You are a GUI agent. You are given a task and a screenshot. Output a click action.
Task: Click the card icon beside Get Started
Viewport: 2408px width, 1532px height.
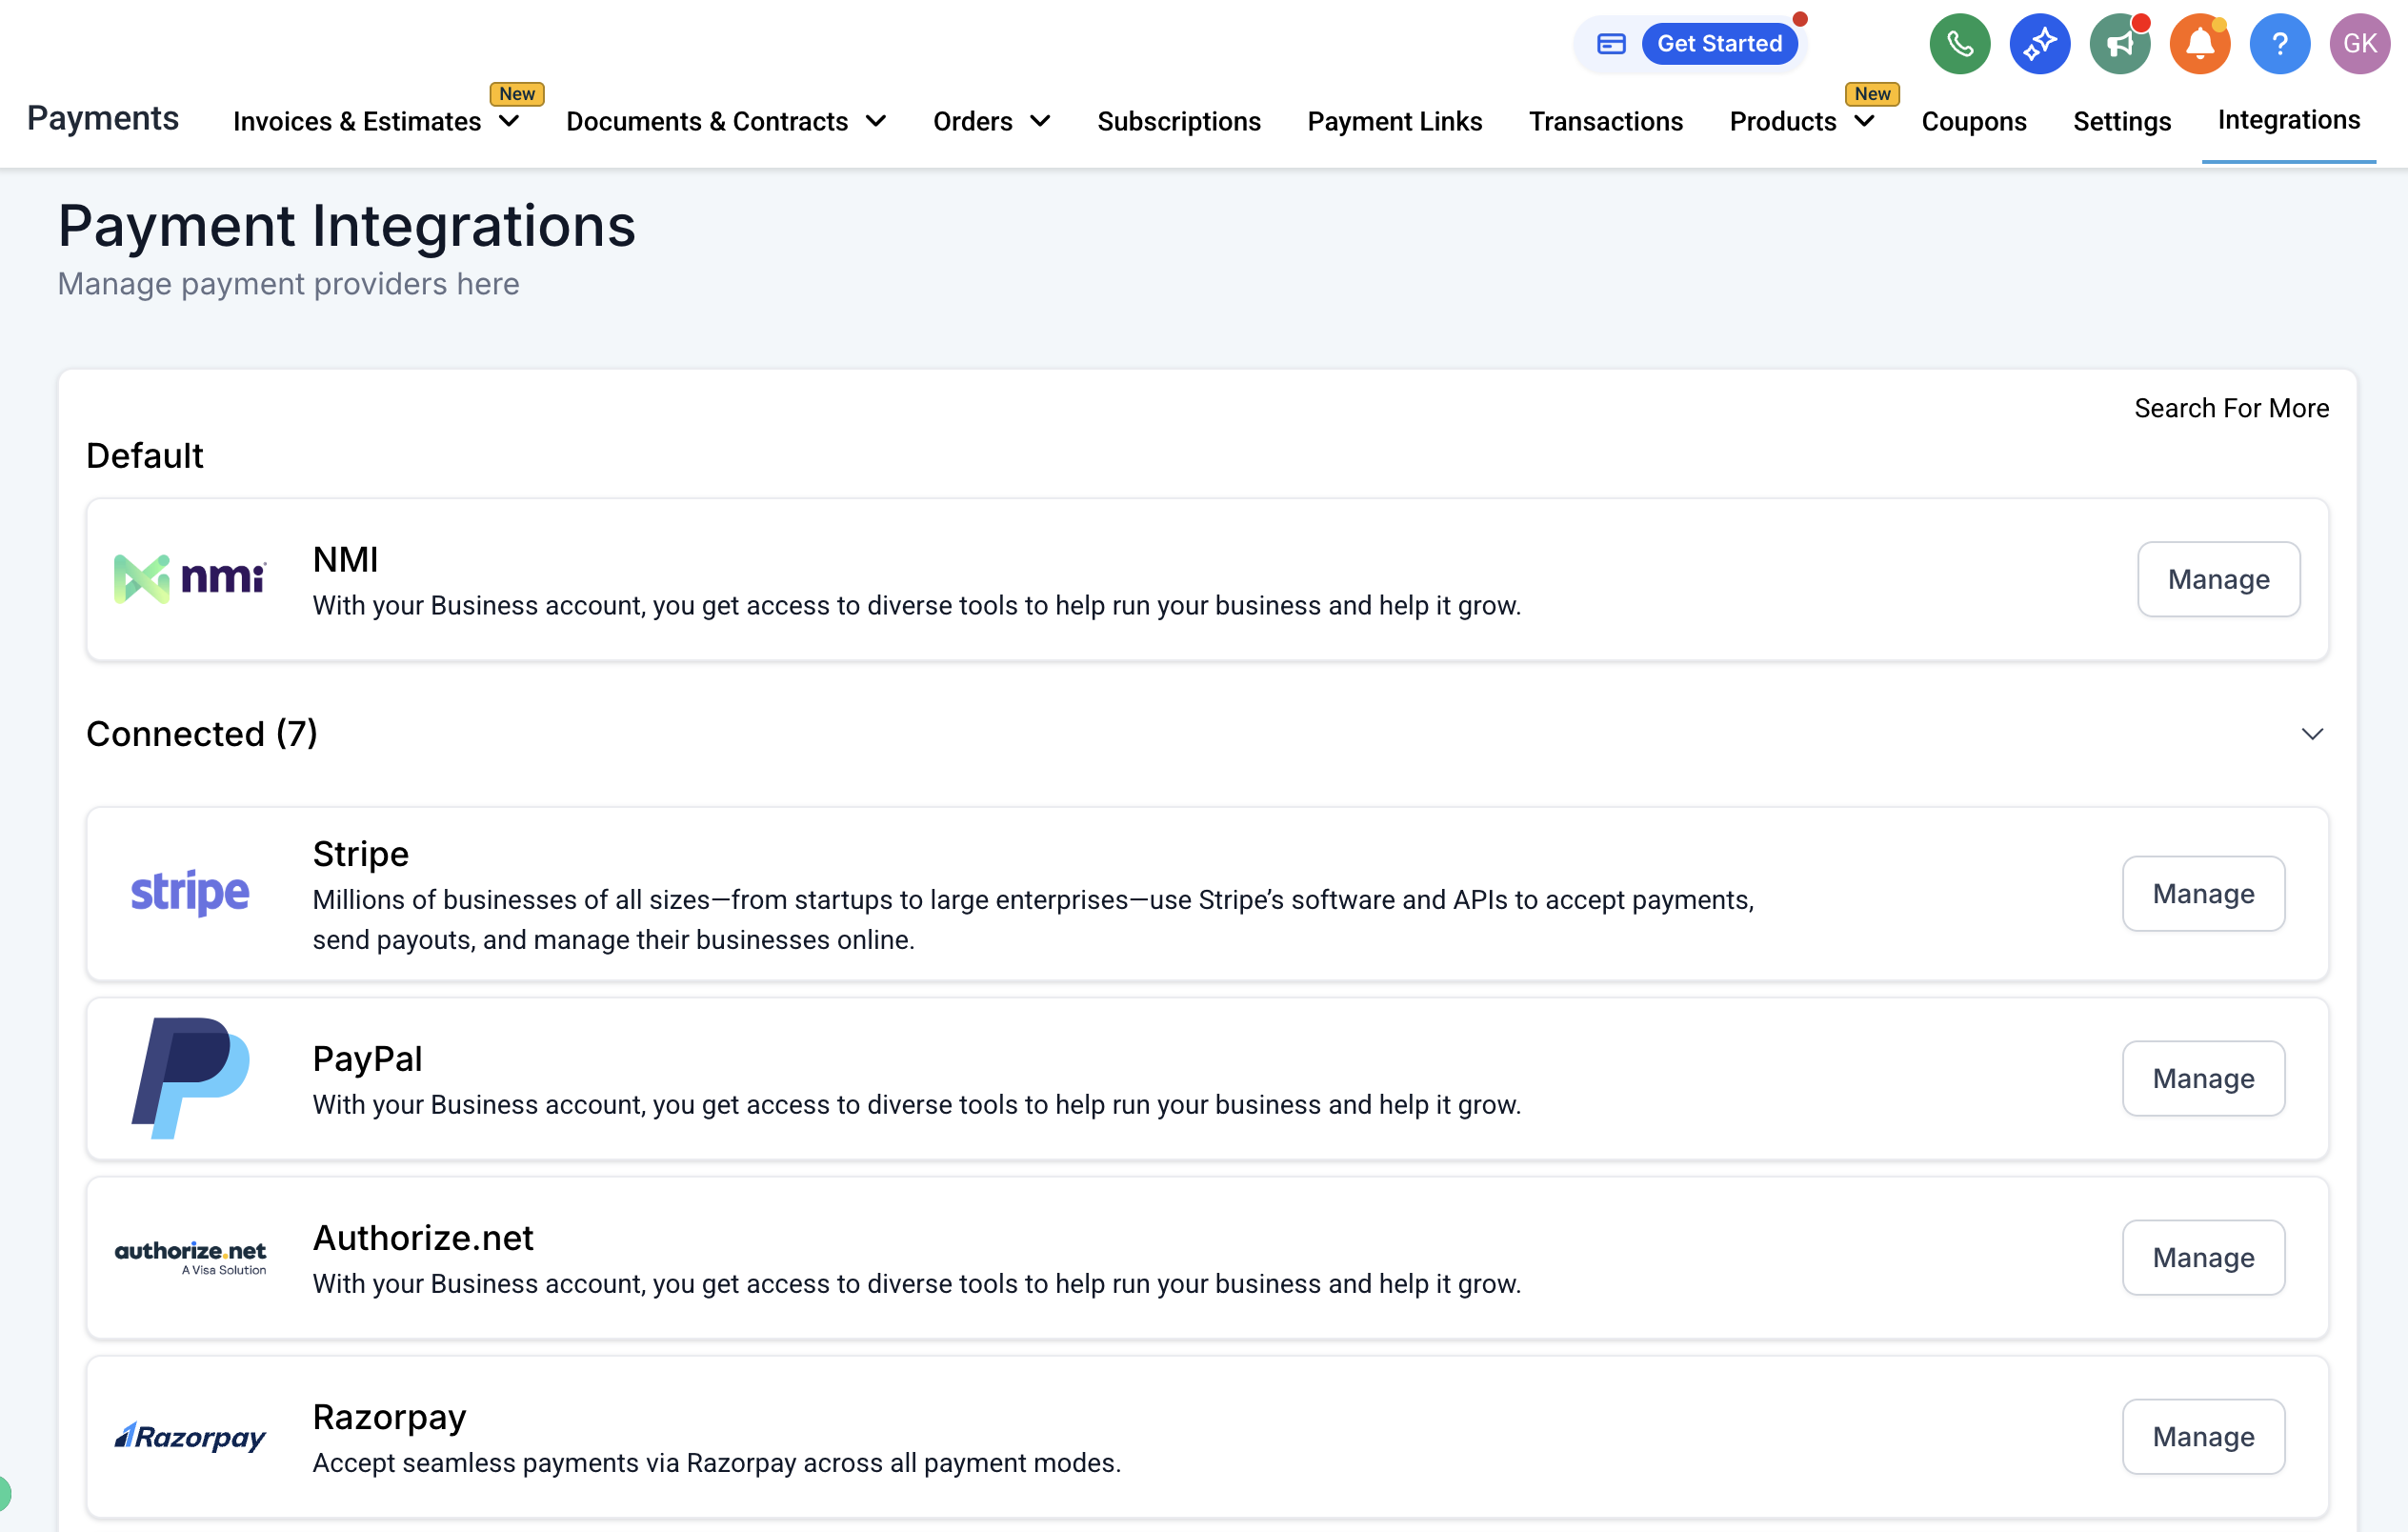(1611, 44)
